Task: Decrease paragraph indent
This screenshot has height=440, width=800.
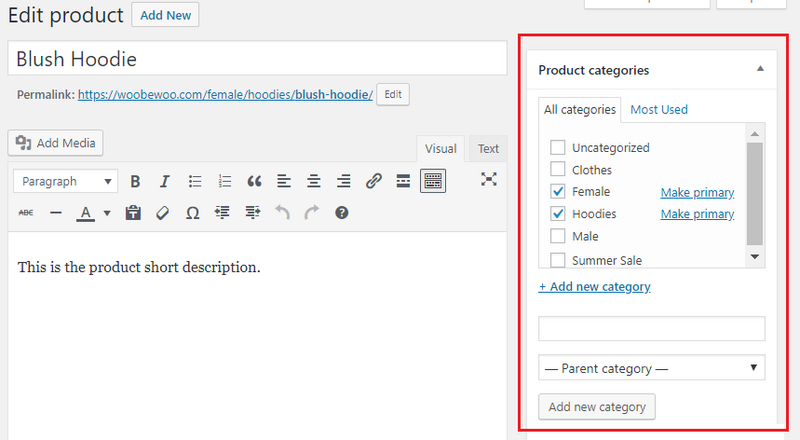Action: pyautogui.click(x=222, y=213)
